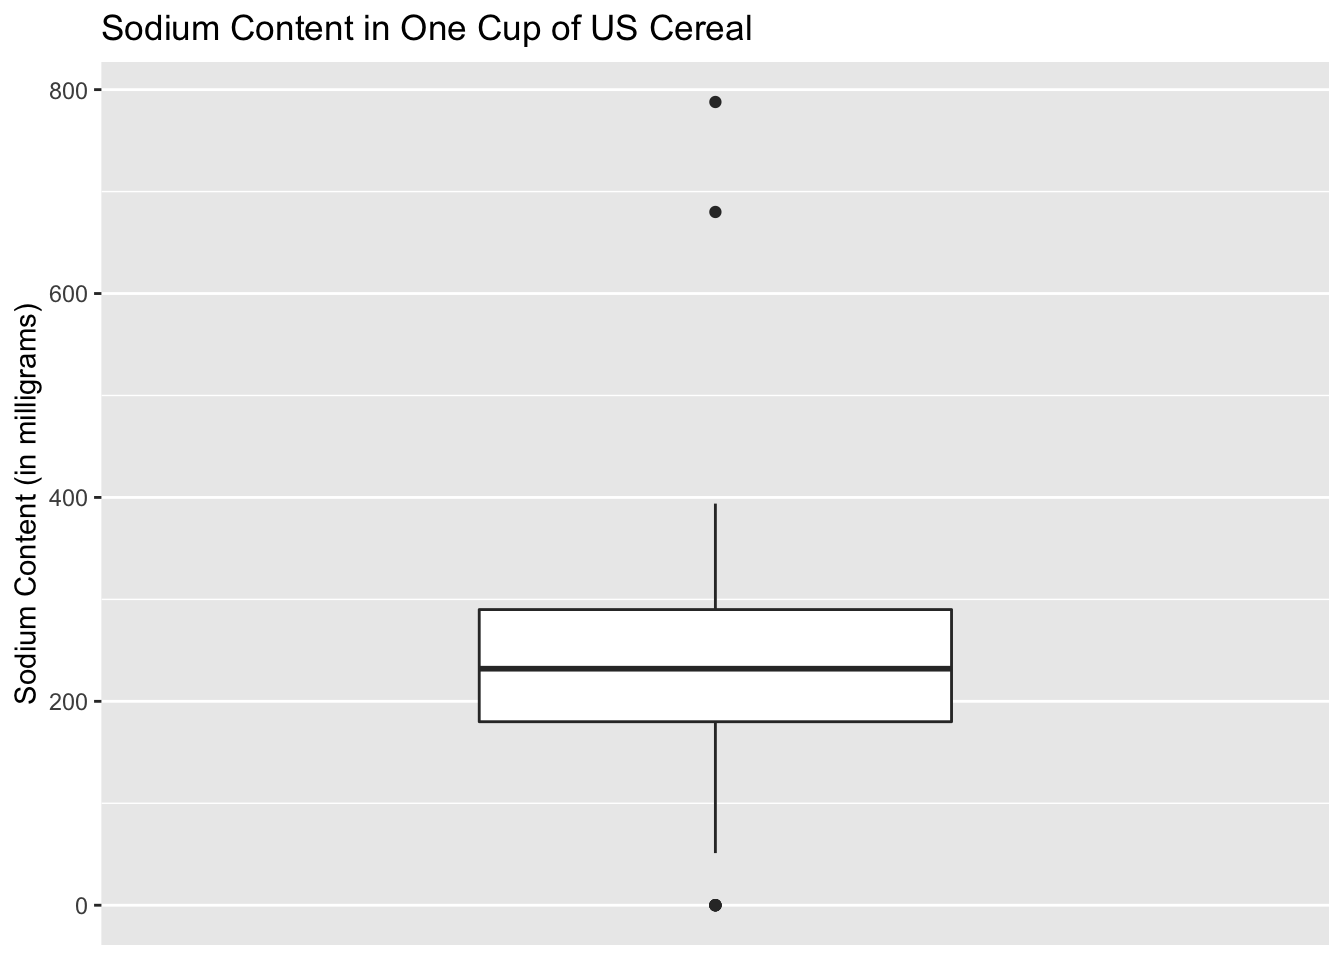Click the thick median line of boxplot

(600, 668)
